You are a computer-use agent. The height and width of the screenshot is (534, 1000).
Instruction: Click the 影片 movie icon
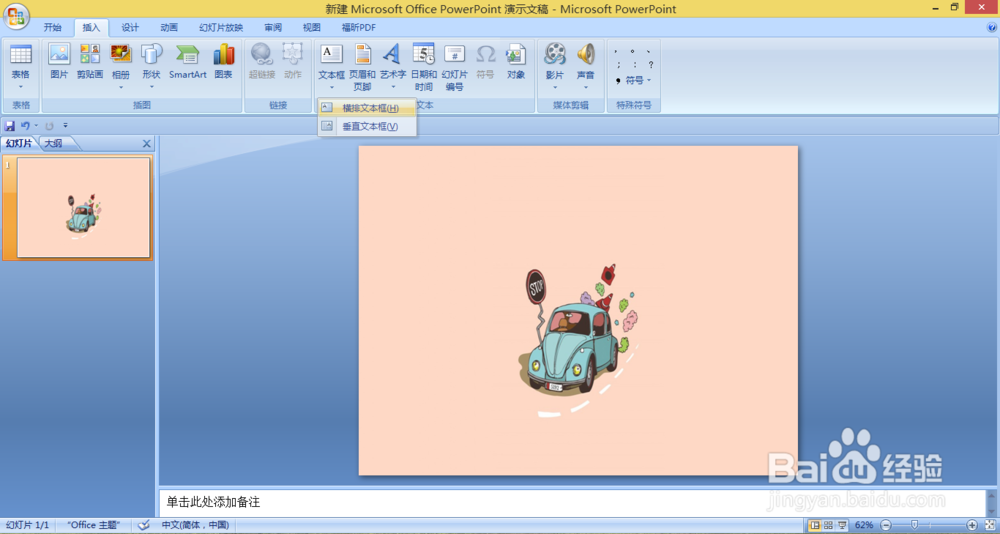pyautogui.click(x=555, y=54)
